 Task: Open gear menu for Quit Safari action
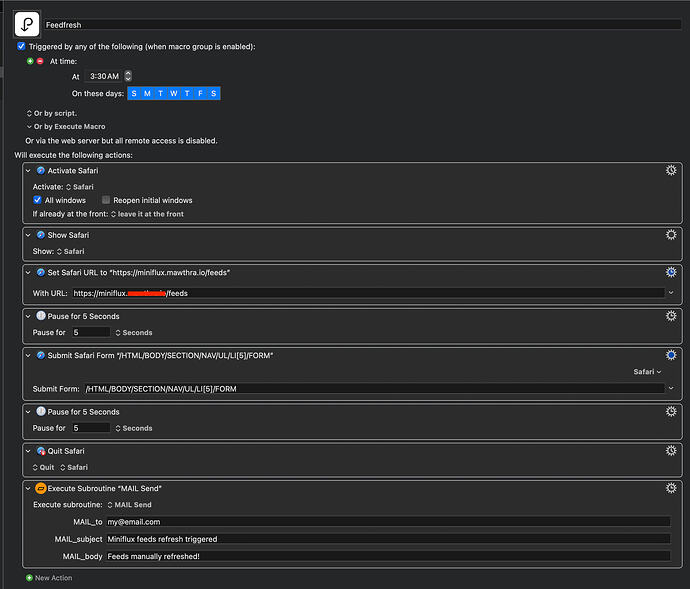(671, 450)
